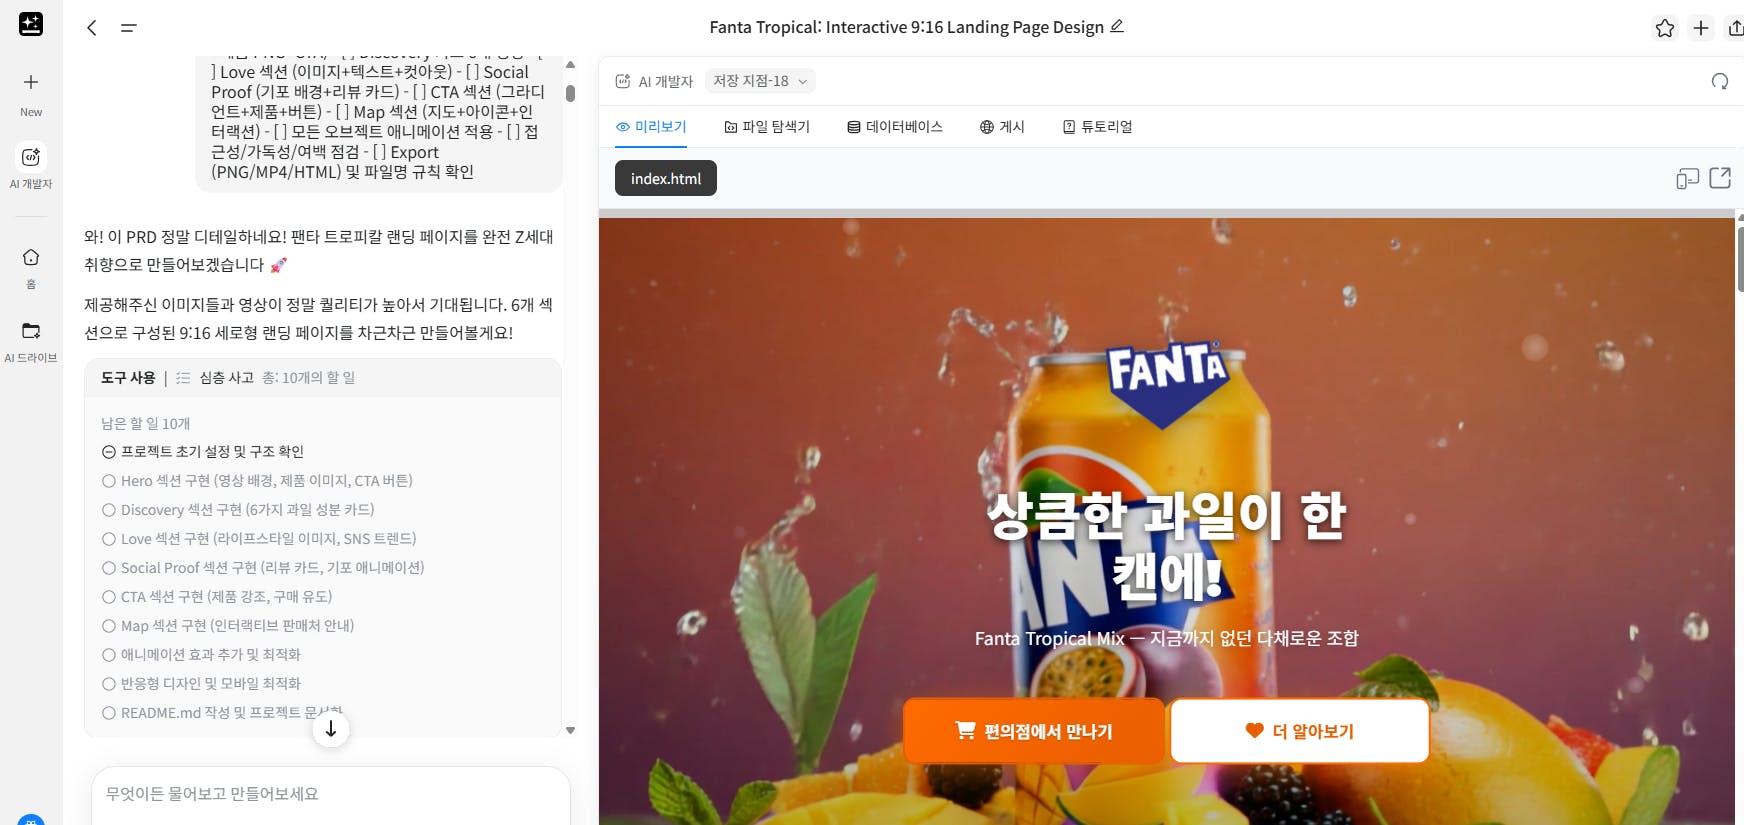Favorite the project with star icon
This screenshot has height=825, width=1744.
[x=1665, y=28]
